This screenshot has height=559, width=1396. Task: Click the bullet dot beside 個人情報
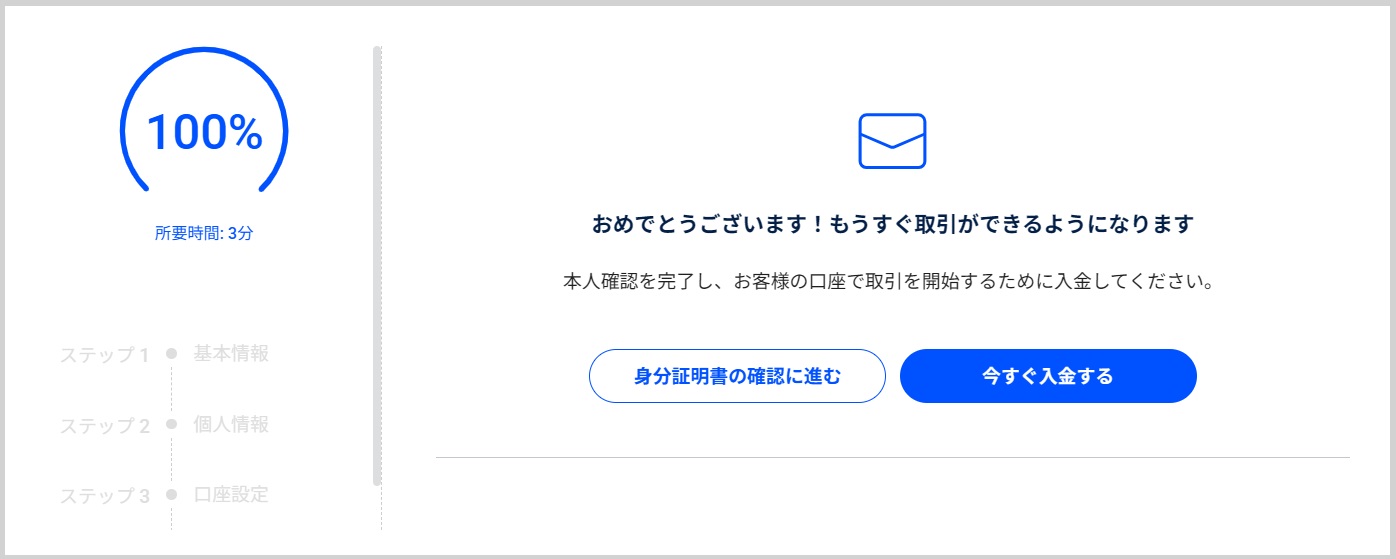(172, 425)
